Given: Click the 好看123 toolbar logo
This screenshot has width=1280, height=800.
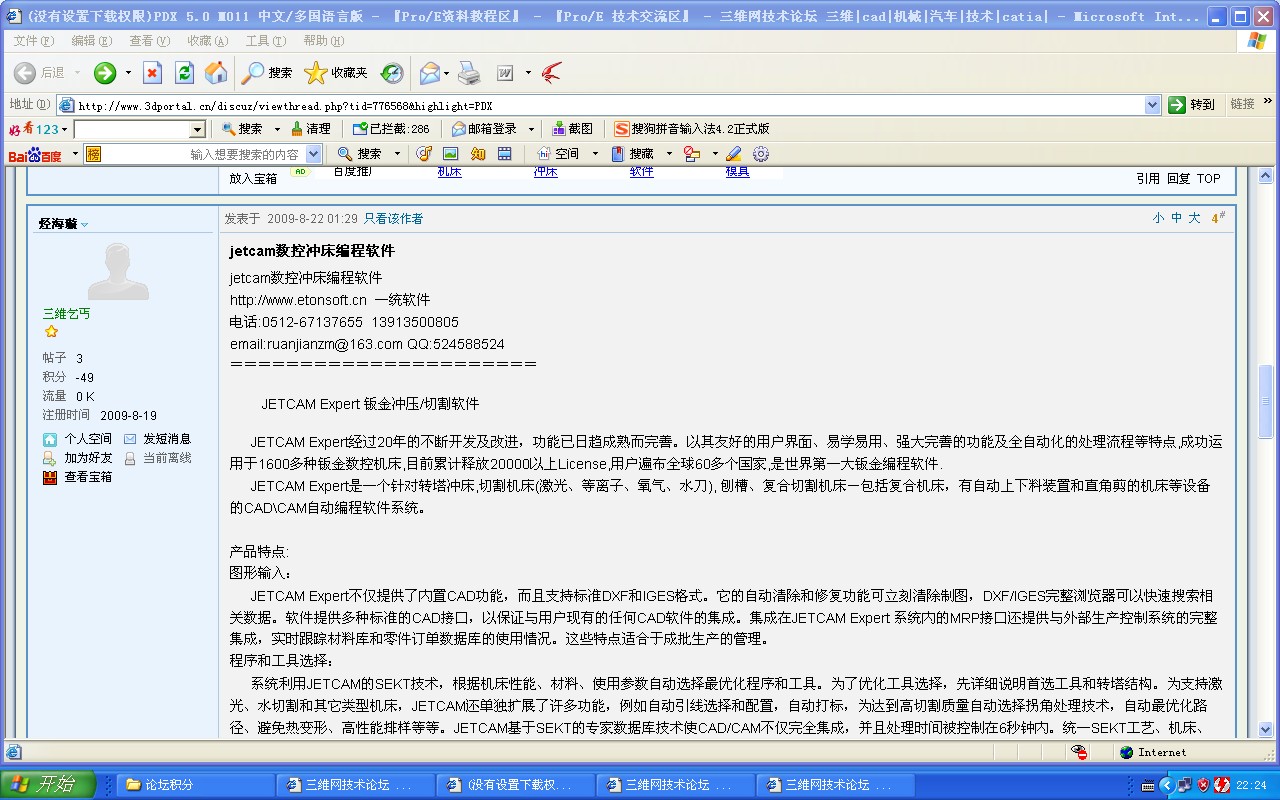Looking at the screenshot, I should [x=35, y=129].
